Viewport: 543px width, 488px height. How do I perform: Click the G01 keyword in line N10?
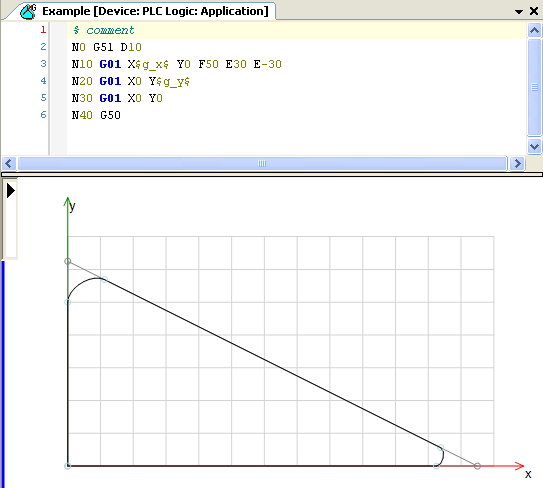point(110,64)
